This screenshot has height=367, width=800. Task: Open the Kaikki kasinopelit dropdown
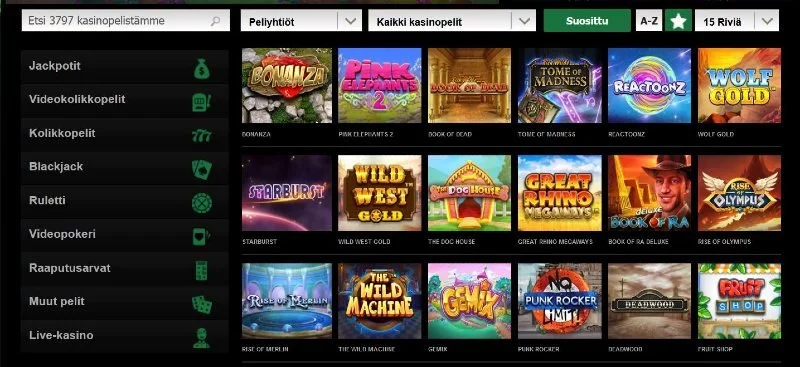pos(452,21)
